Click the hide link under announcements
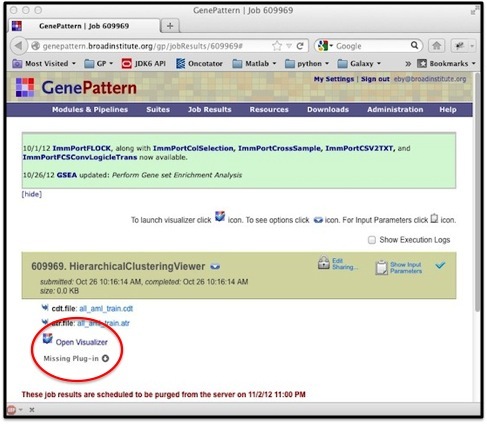This screenshot has height=424, width=487. click(x=32, y=194)
